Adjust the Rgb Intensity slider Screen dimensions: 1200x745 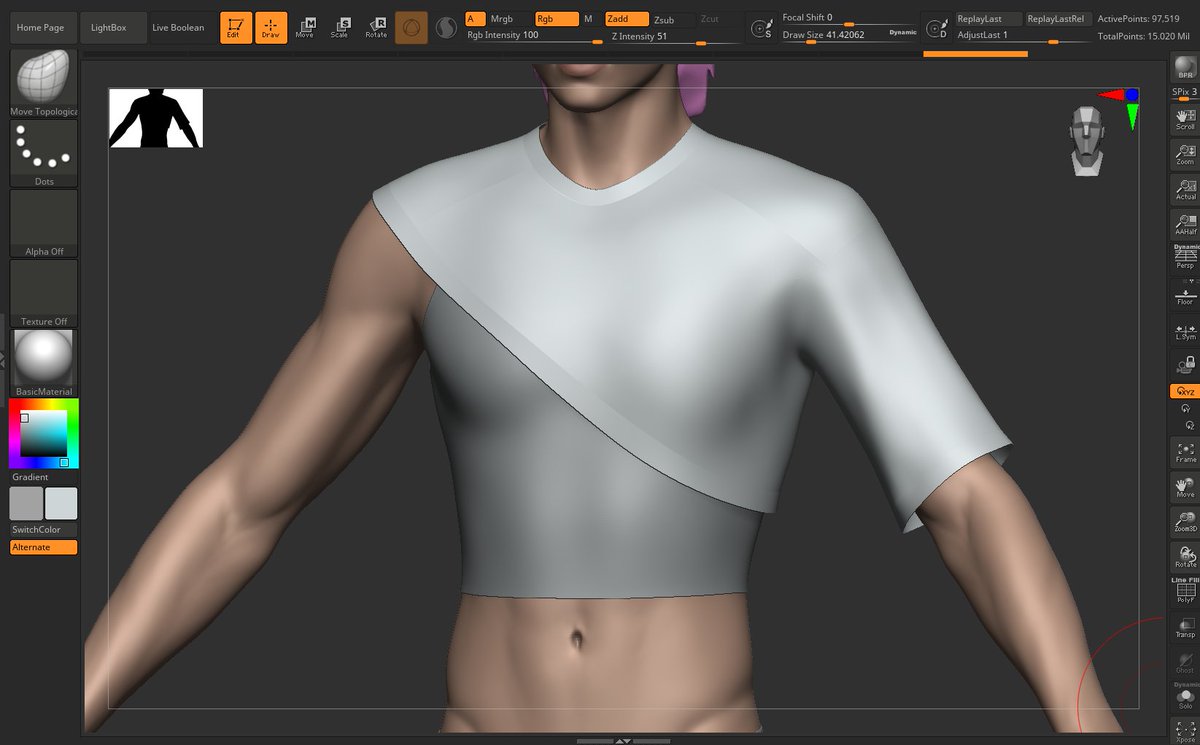[535, 36]
